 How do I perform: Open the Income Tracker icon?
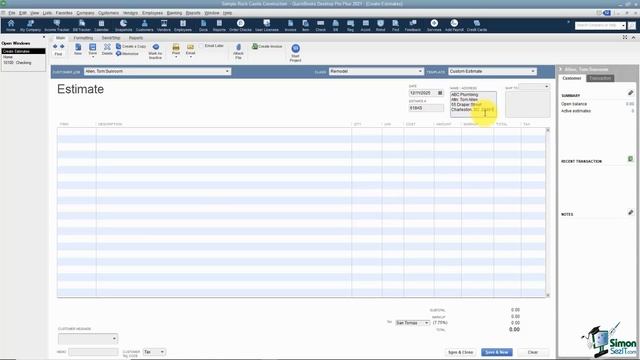click(x=57, y=25)
